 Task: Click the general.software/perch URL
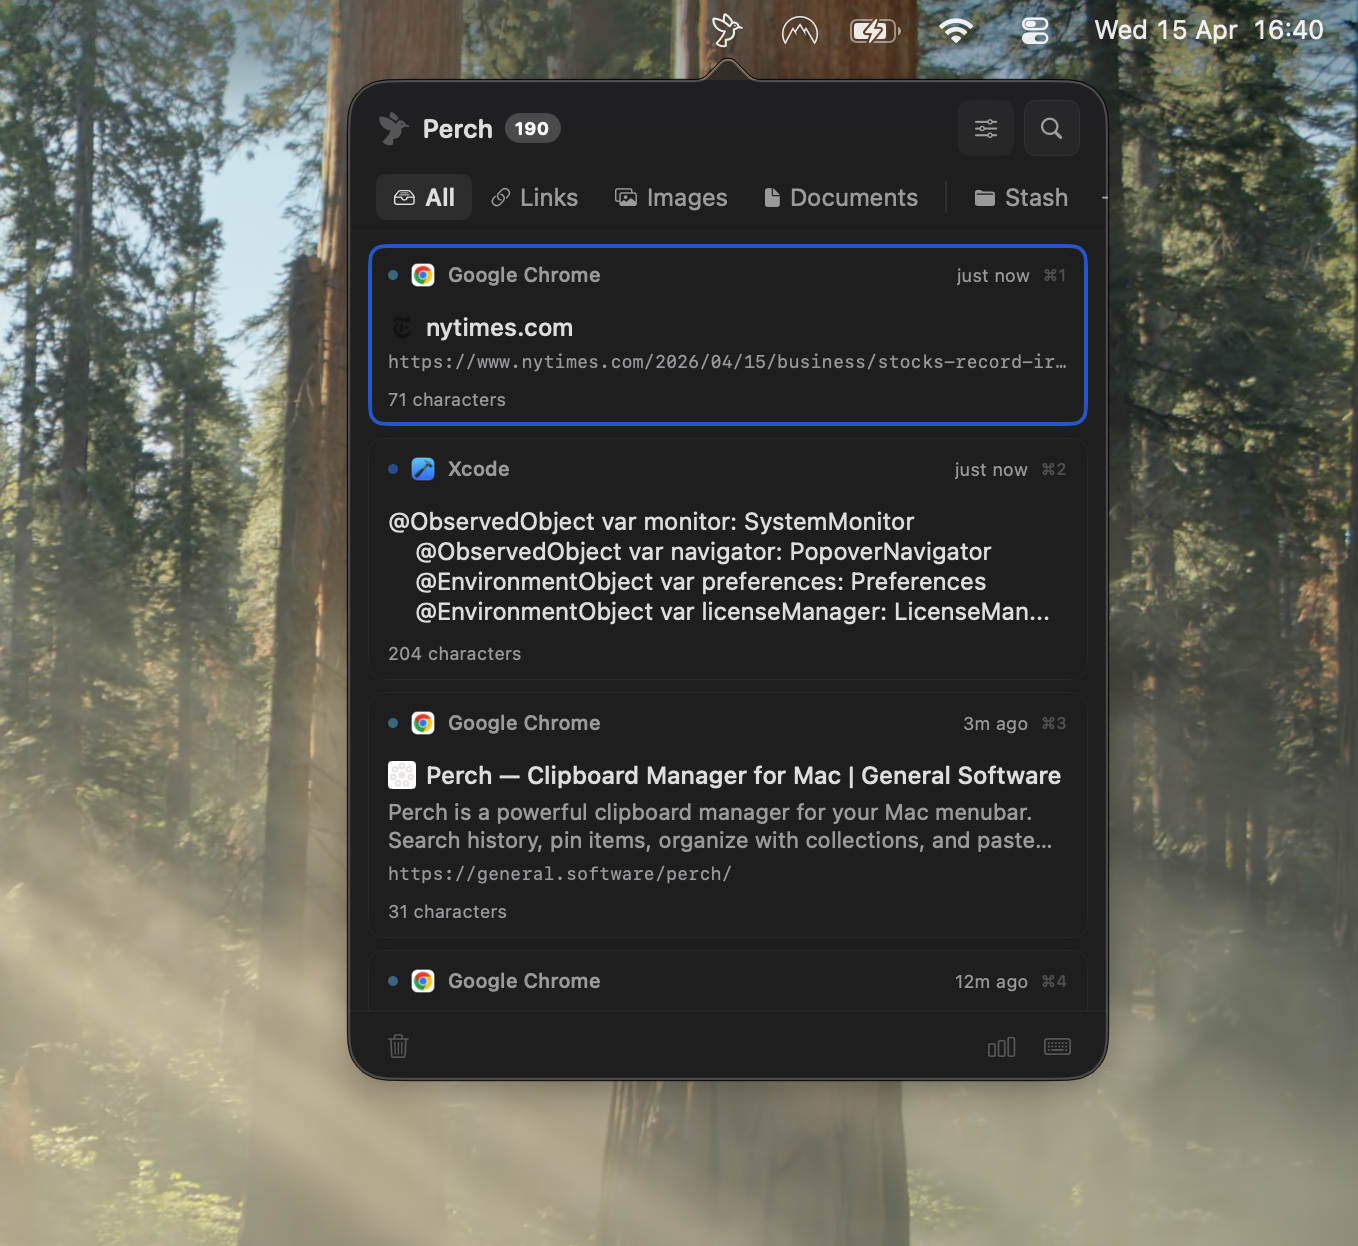pyautogui.click(x=559, y=874)
